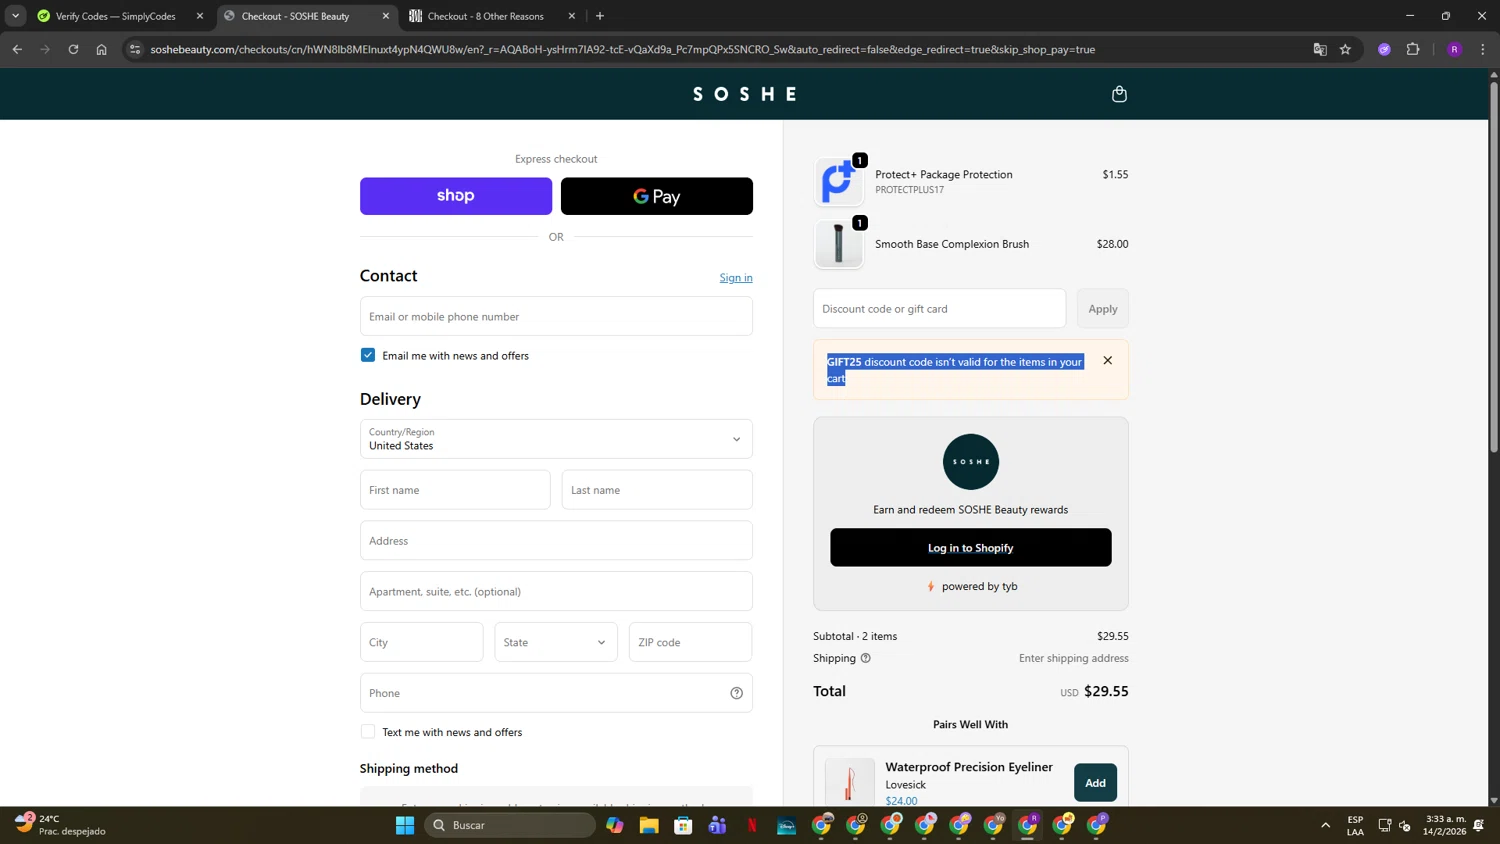
Task: Switch to Checkout - 8 Other Reasons tab
Action: 485,16
